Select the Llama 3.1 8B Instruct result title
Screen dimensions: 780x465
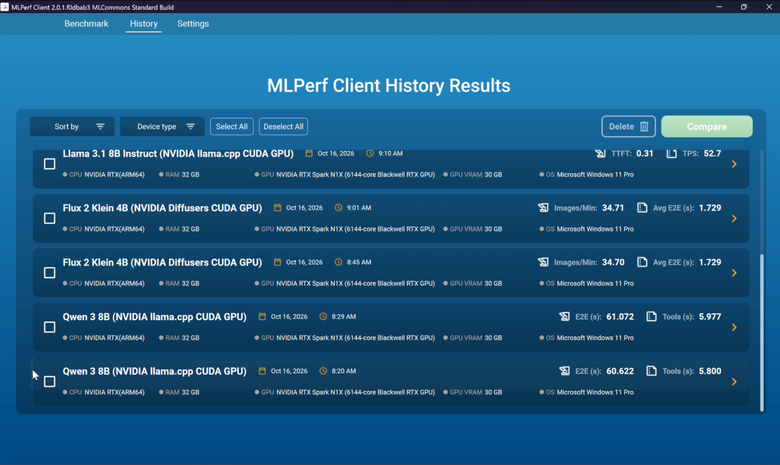178,154
